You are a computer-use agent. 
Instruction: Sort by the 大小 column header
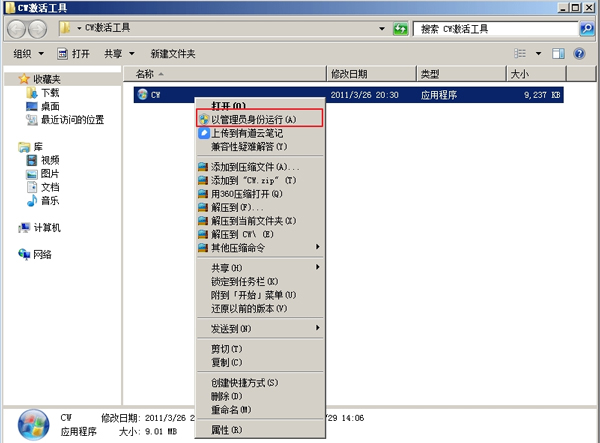(x=536, y=74)
